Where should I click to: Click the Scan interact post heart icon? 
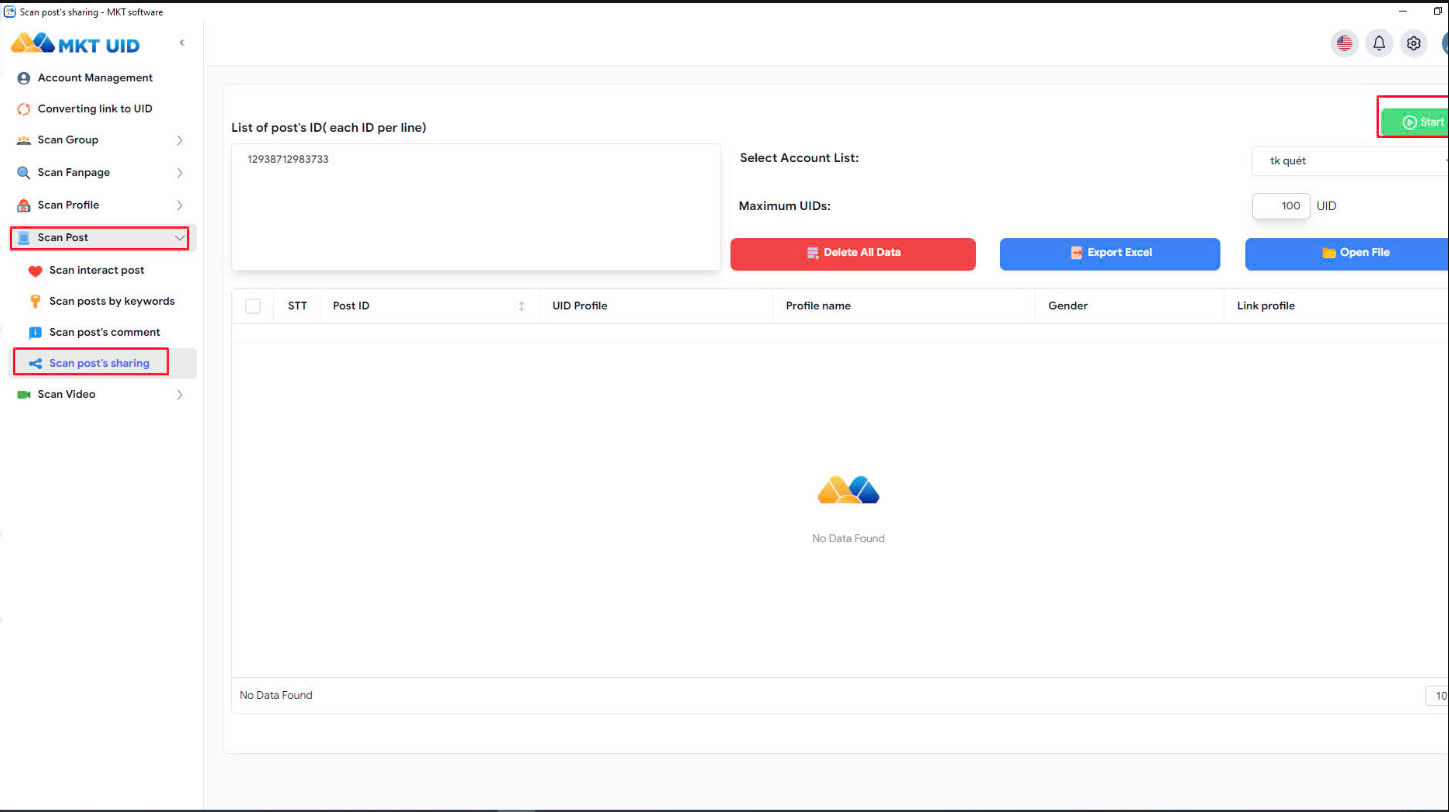[x=35, y=271]
